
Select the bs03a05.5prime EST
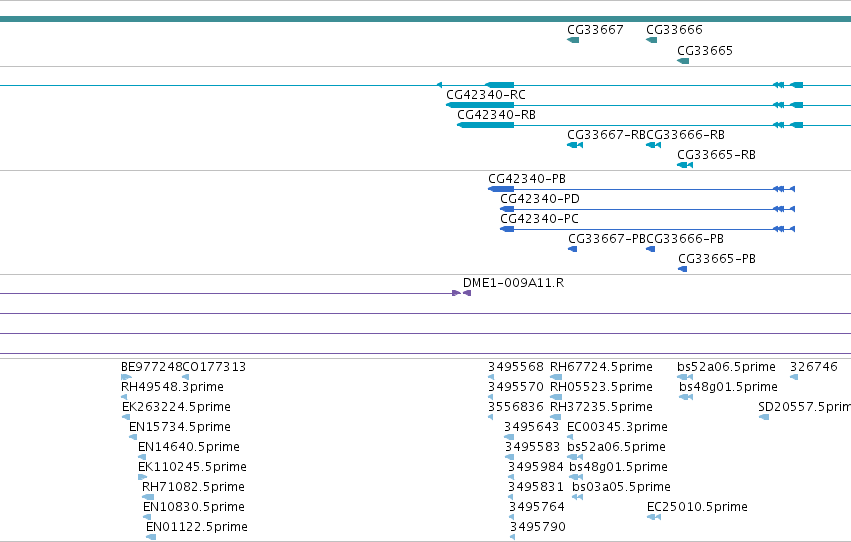click(621, 488)
